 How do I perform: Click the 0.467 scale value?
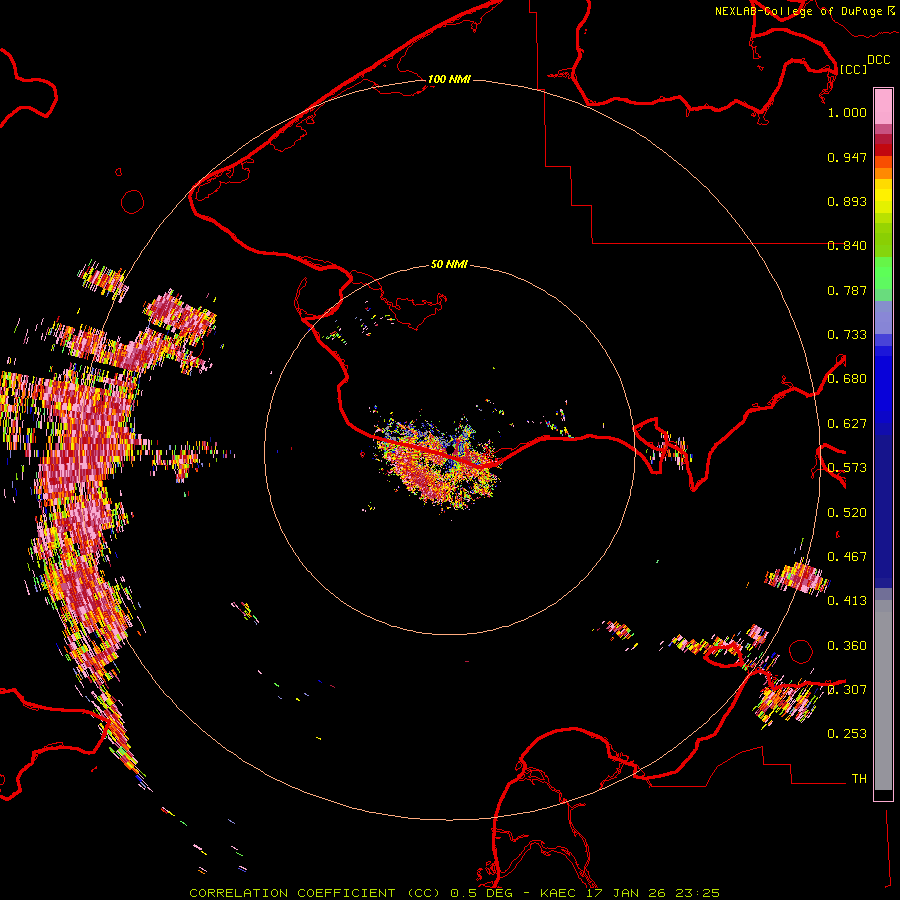847,557
